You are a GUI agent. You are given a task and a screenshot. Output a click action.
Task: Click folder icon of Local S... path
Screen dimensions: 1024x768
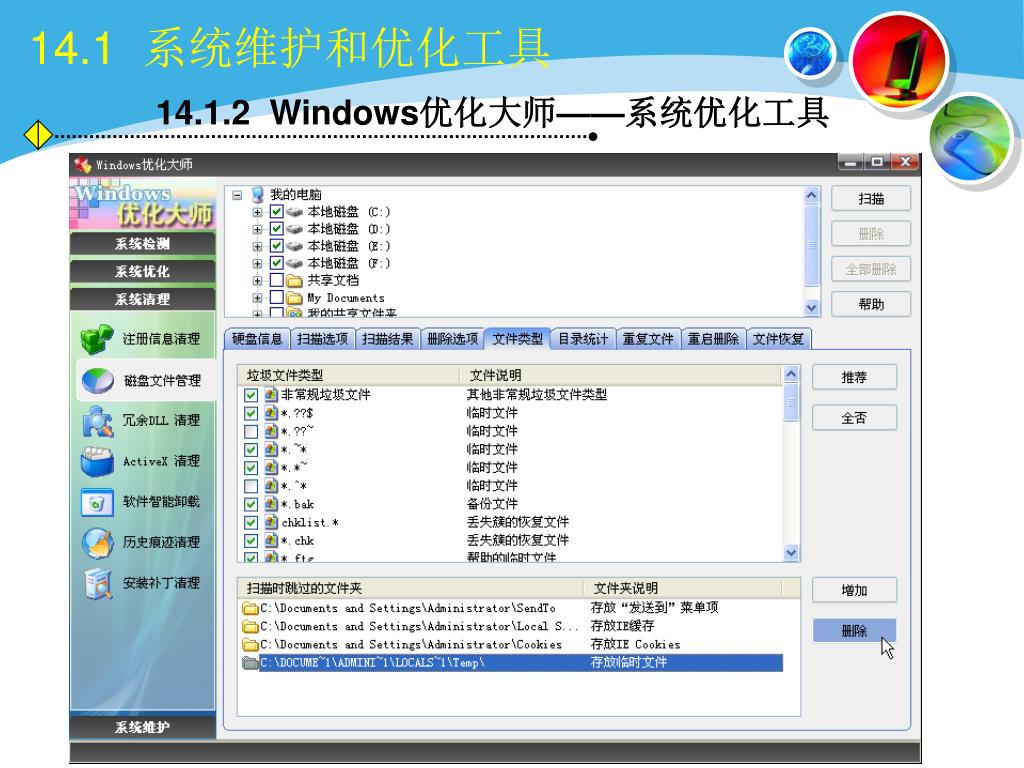click(x=250, y=626)
